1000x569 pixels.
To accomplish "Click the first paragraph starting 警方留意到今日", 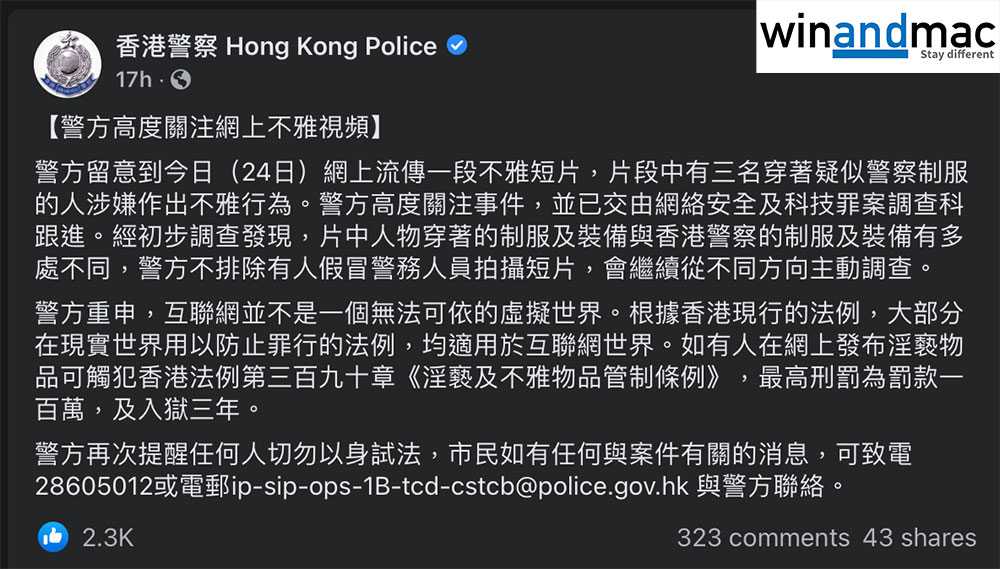I will tap(500, 218).
